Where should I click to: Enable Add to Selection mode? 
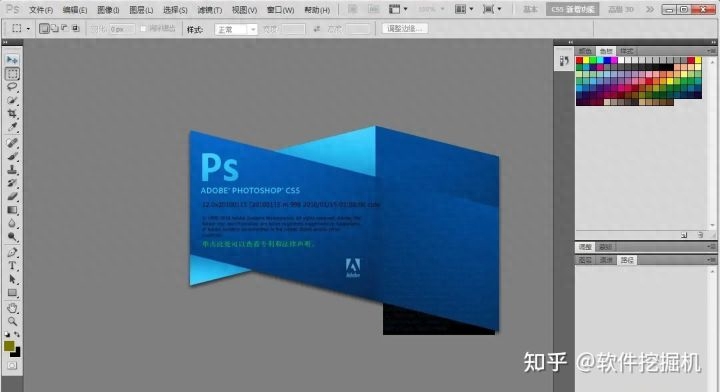[55, 29]
